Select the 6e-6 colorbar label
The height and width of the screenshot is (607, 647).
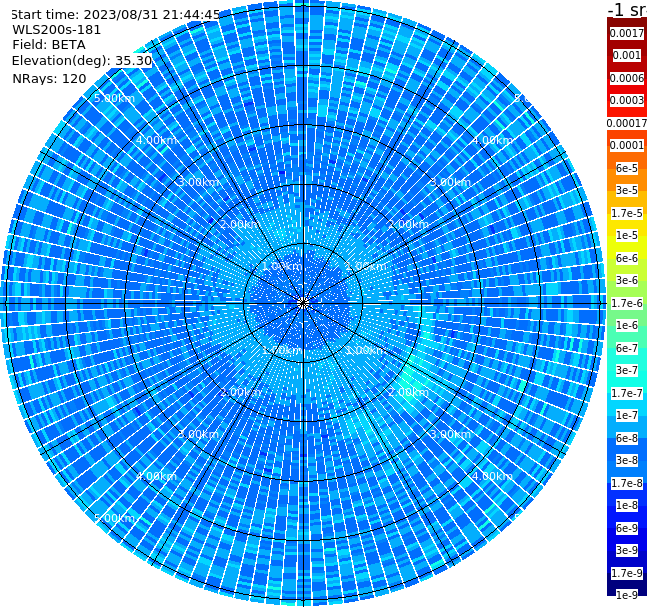click(x=627, y=258)
